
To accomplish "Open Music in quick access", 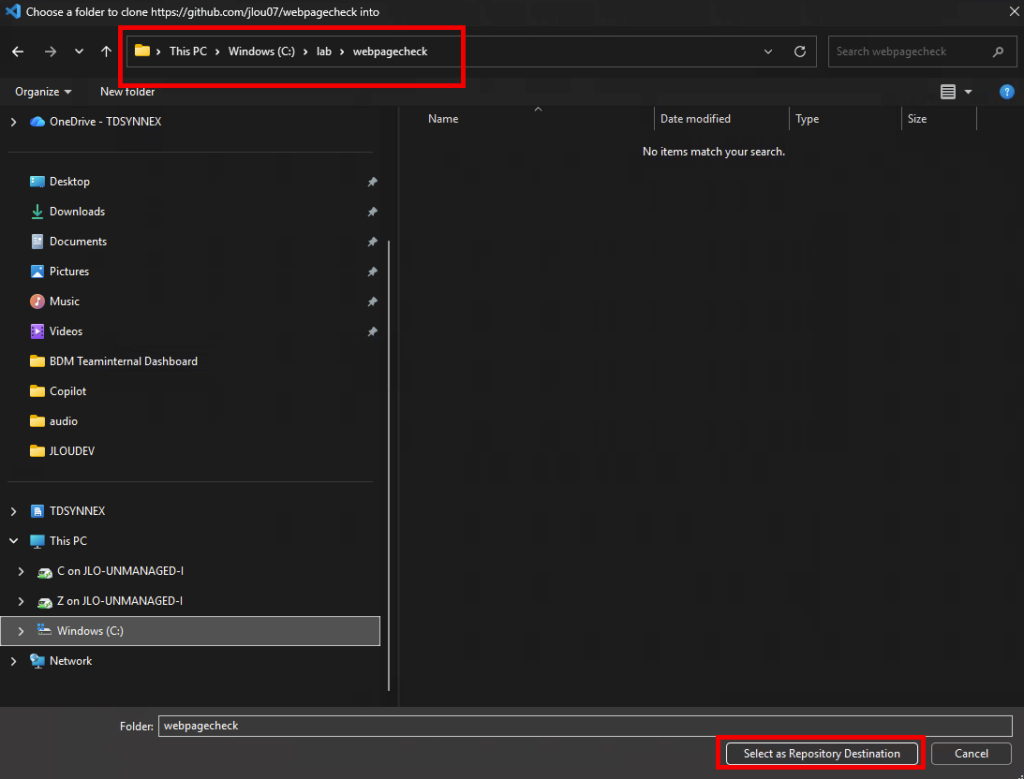I will pos(64,302).
